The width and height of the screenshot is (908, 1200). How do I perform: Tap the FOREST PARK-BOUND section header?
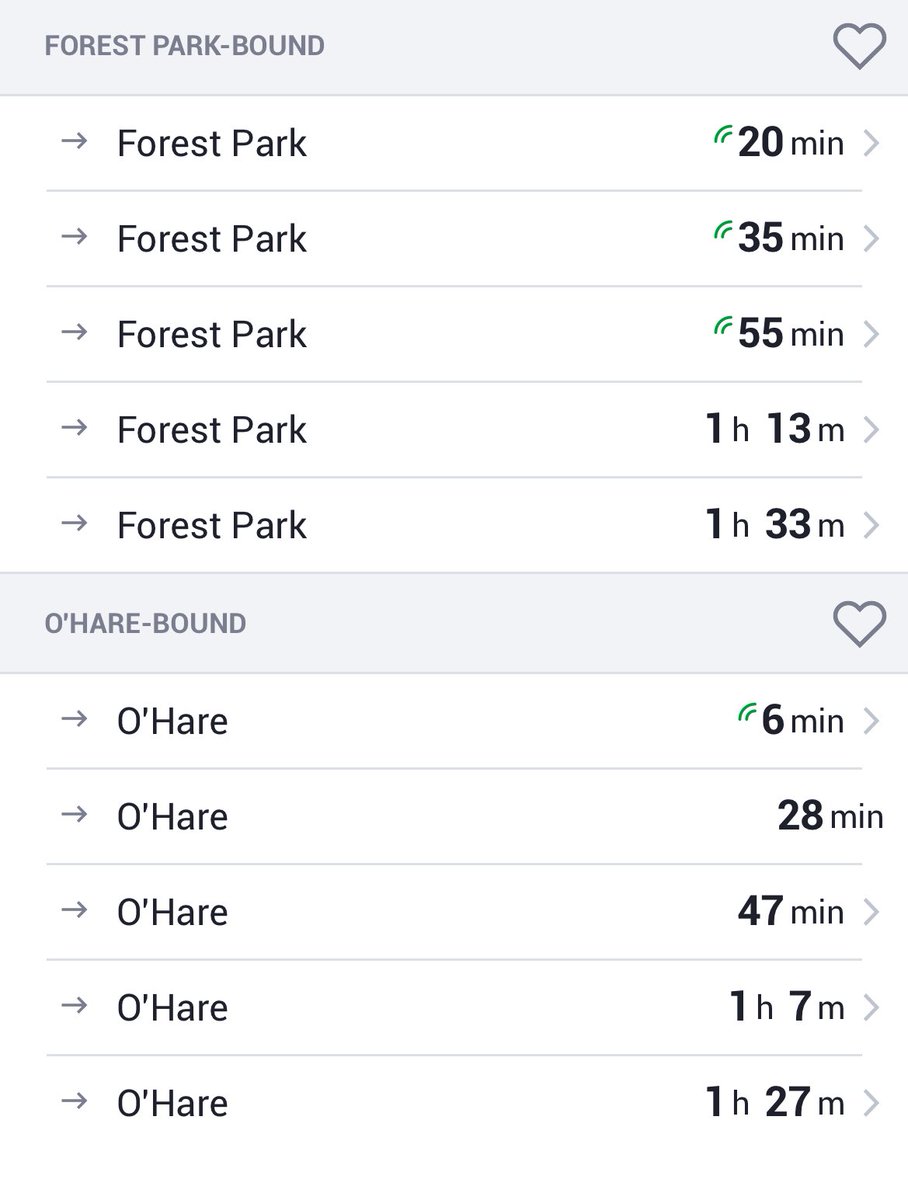pyautogui.click(x=185, y=47)
